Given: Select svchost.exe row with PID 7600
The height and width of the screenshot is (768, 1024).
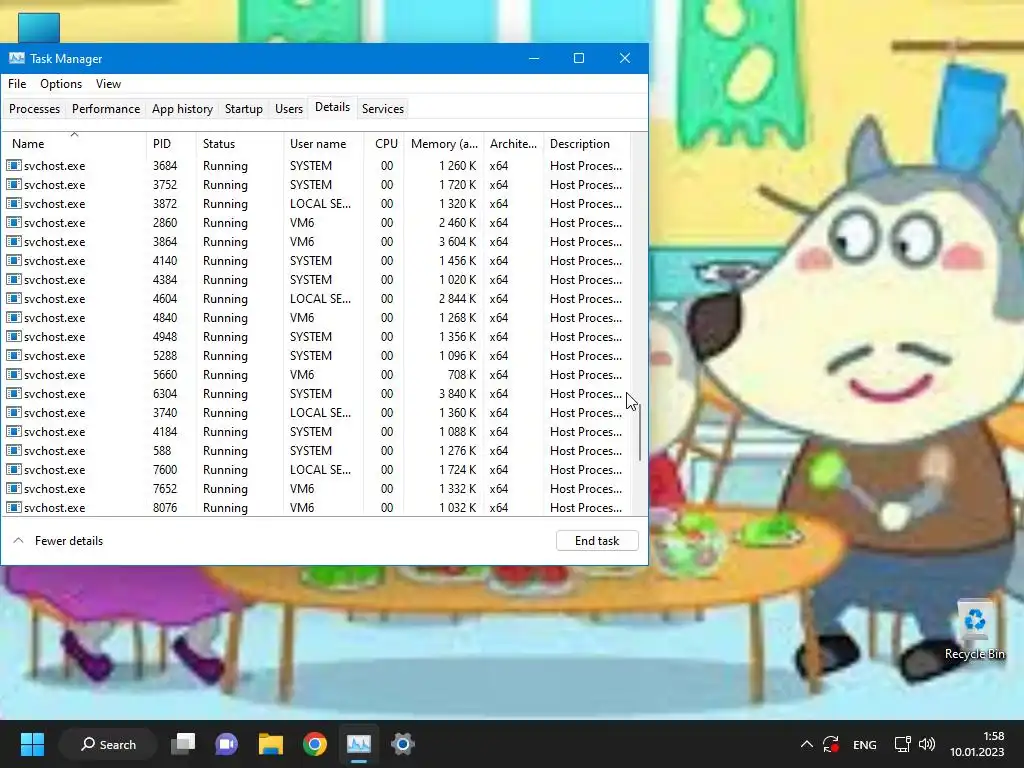Looking at the screenshot, I should click(316, 469).
